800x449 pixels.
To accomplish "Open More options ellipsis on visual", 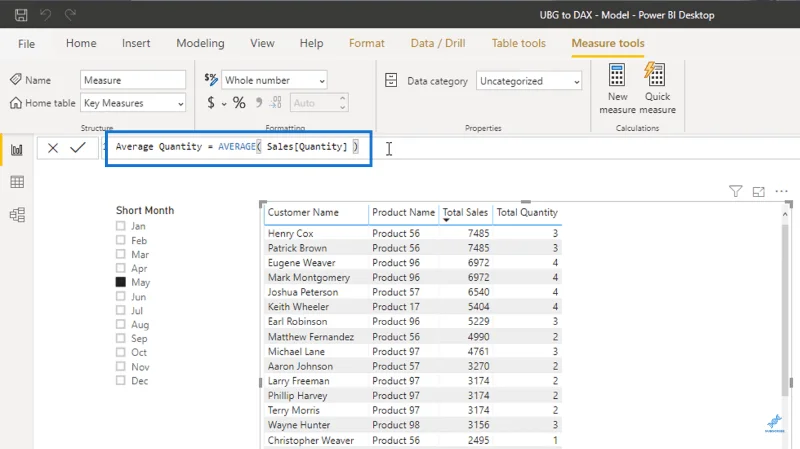I will tap(781, 191).
